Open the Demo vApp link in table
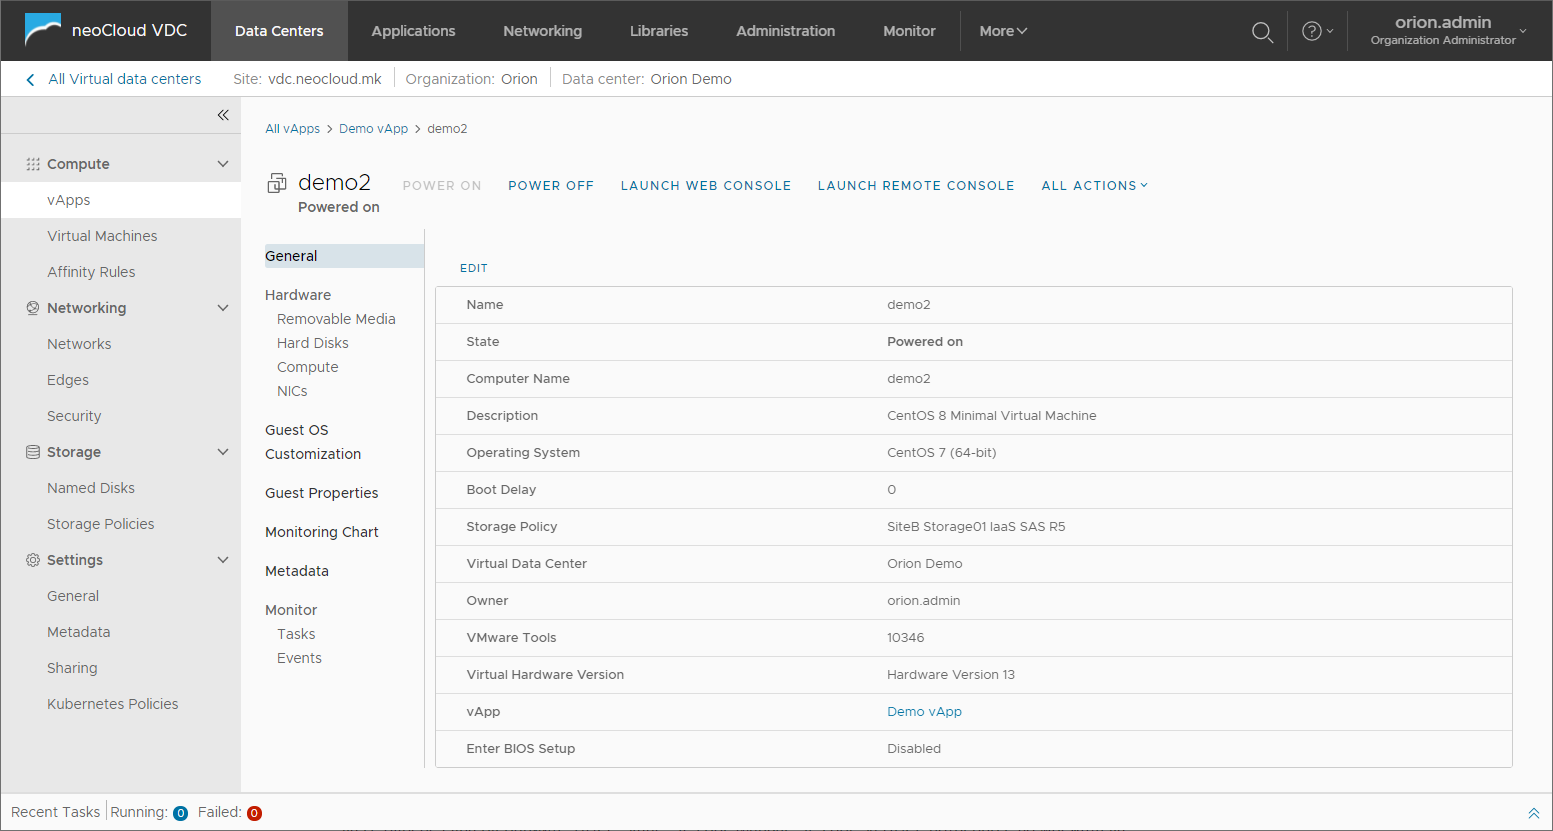 [x=924, y=712]
